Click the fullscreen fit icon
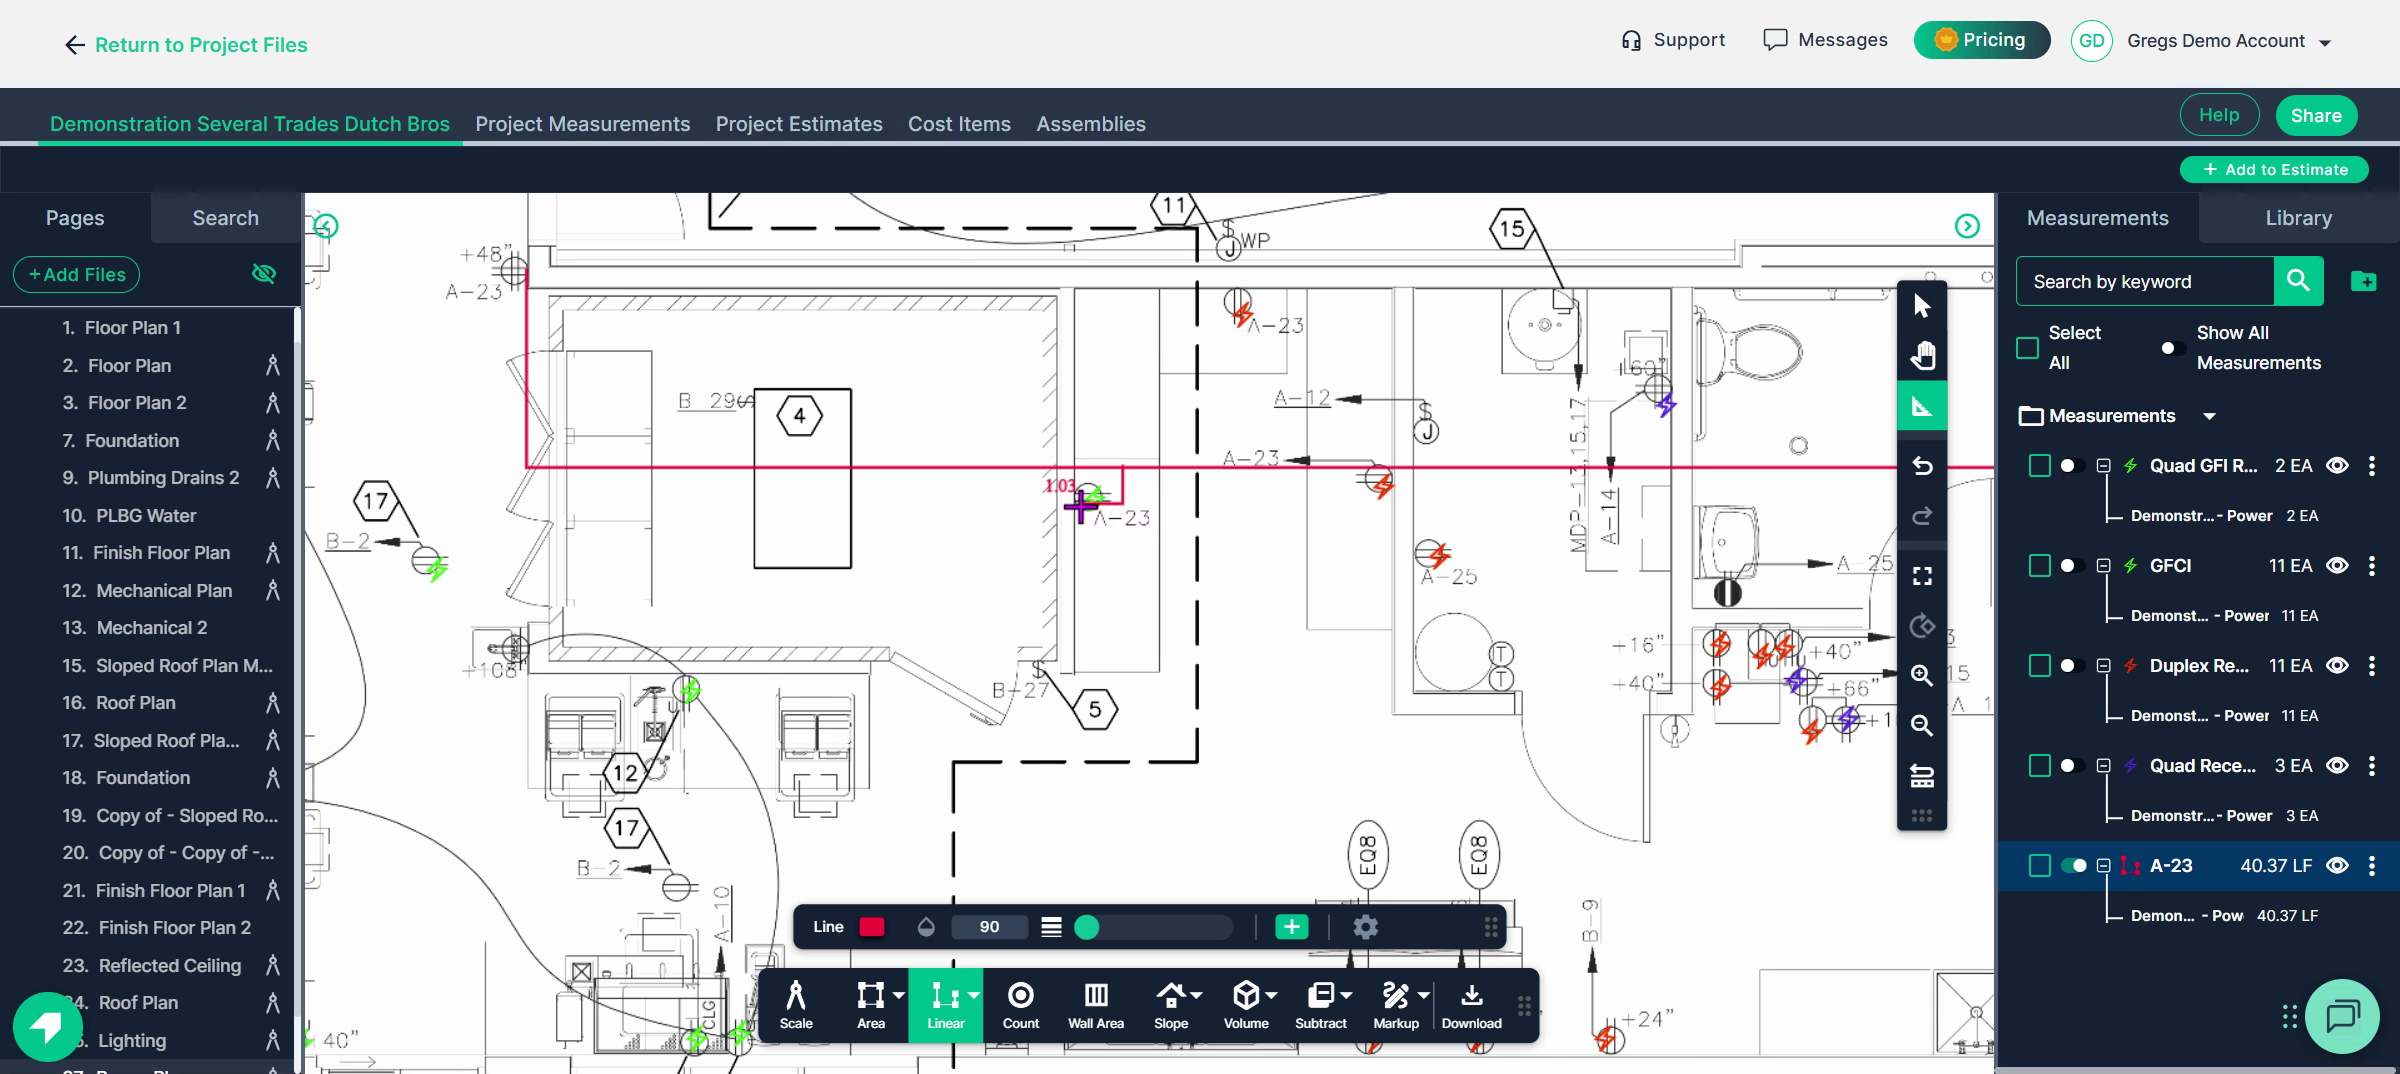This screenshot has width=2400, height=1074. 1922,576
